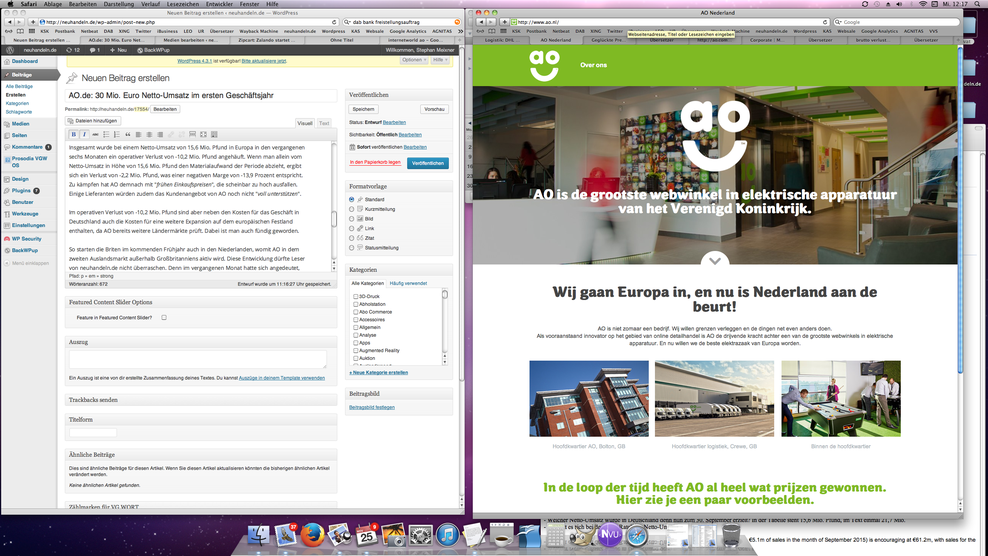Open comments bubble in admin bar
The height and width of the screenshot is (556, 988).
[95, 50]
